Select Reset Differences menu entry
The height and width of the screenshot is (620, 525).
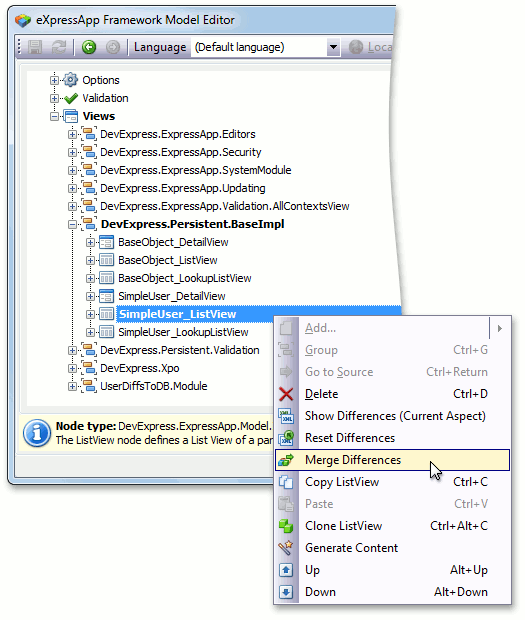393,438
